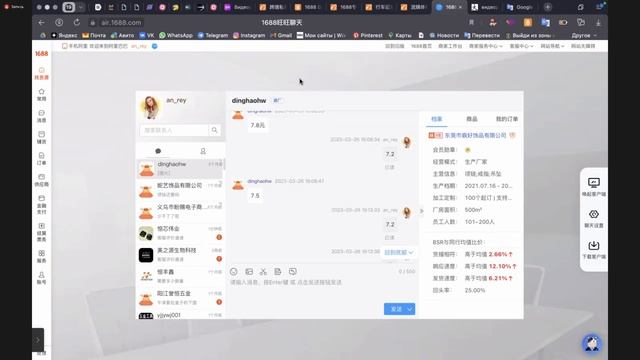Image resolution: width=640 pixels, height=360 pixels.
Task: Open the company name link in info panel
Action: coord(475,135)
